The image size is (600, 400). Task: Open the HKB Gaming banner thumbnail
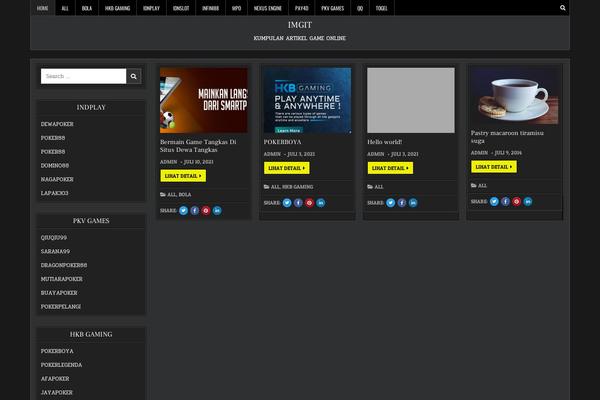point(307,100)
